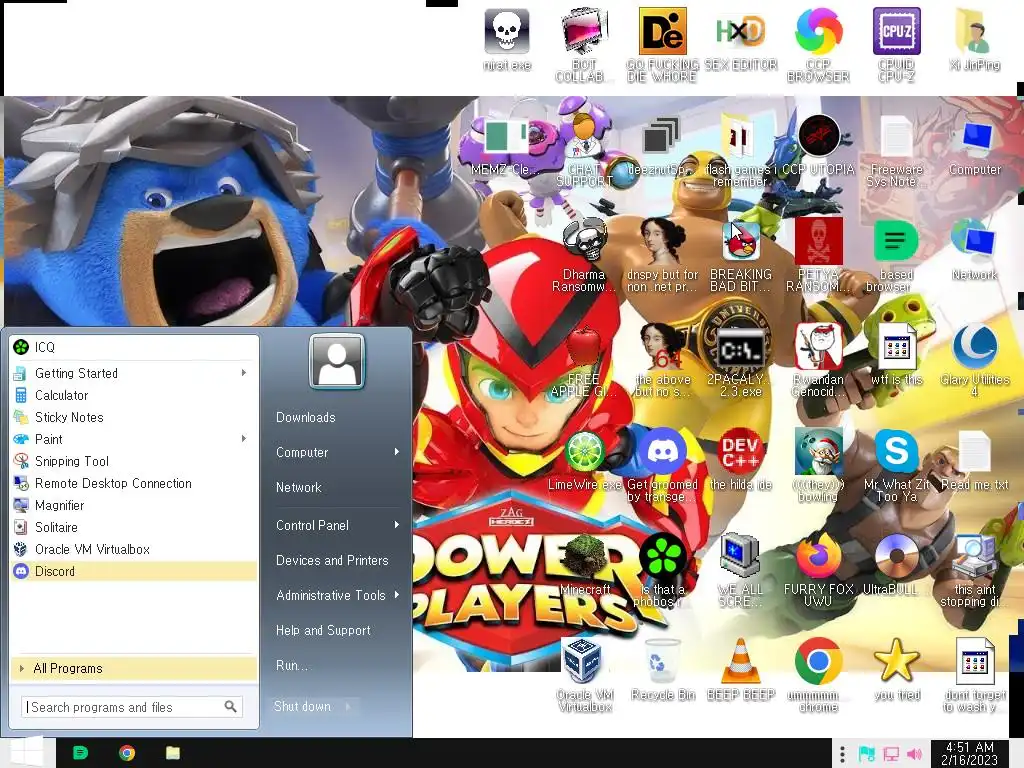Open Network link in Start menu
This screenshot has height=768, width=1024.
tap(299, 487)
